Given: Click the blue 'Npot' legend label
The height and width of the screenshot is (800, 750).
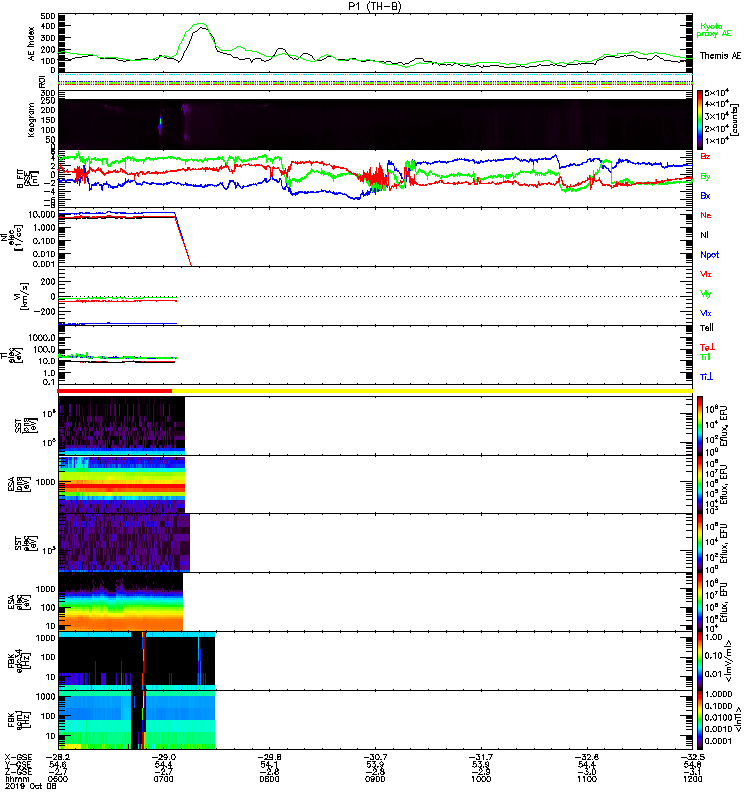Looking at the screenshot, I should click(x=709, y=253).
